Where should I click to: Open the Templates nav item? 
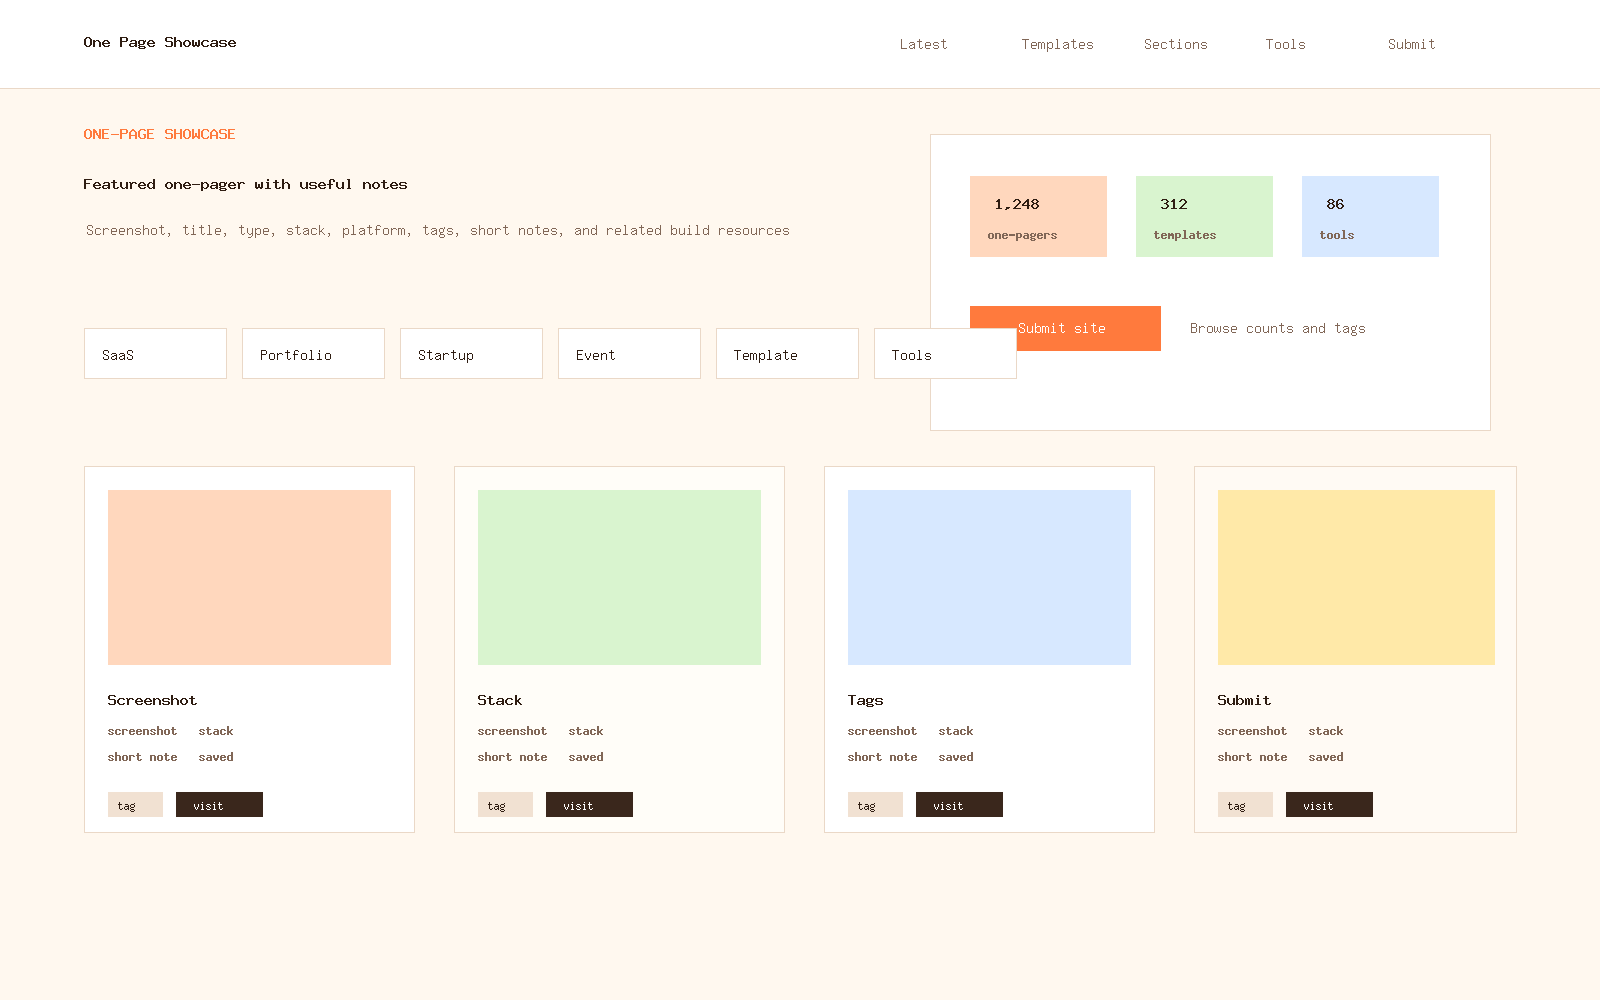click(x=1057, y=44)
